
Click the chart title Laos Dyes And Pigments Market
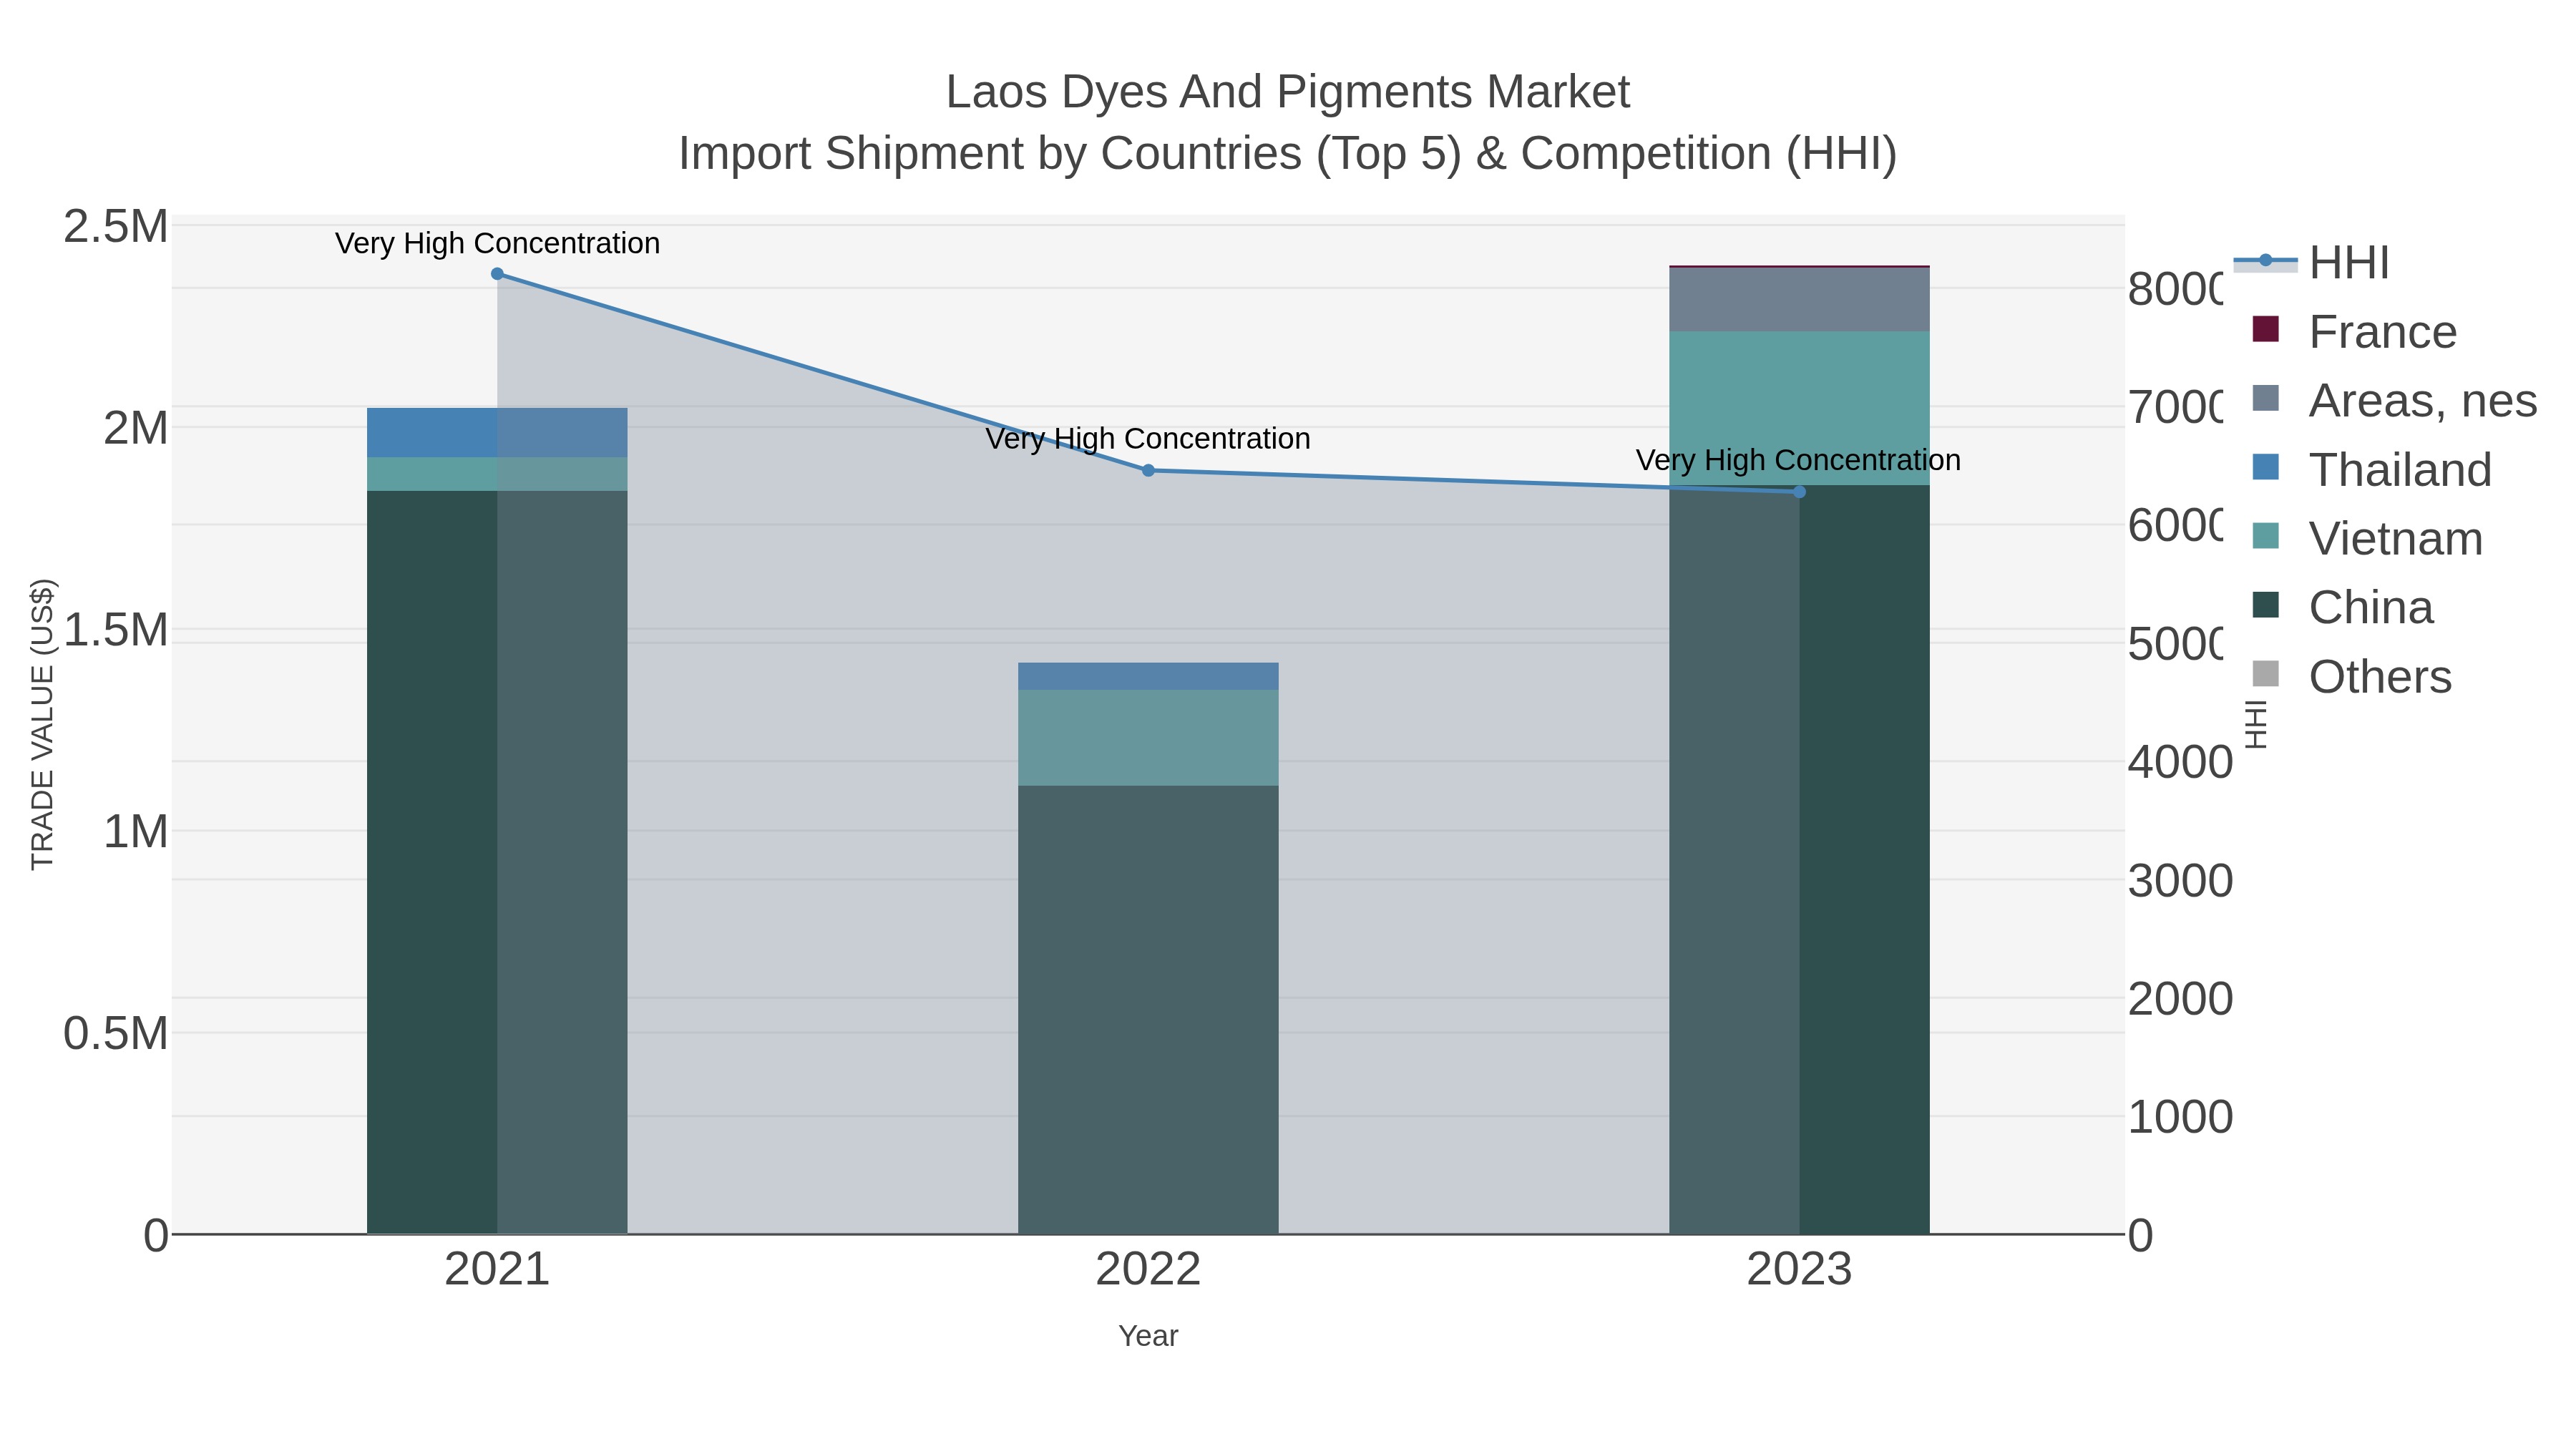coord(1288,92)
